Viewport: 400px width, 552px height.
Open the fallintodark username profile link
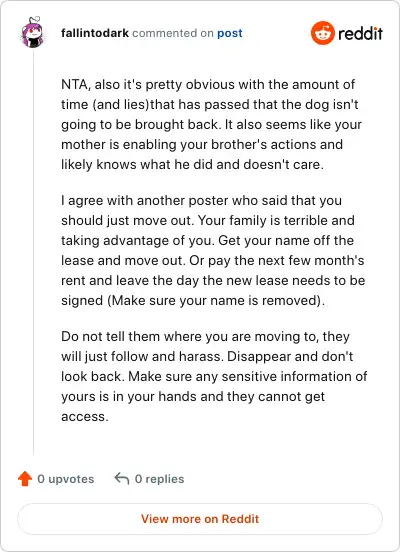click(x=95, y=33)
